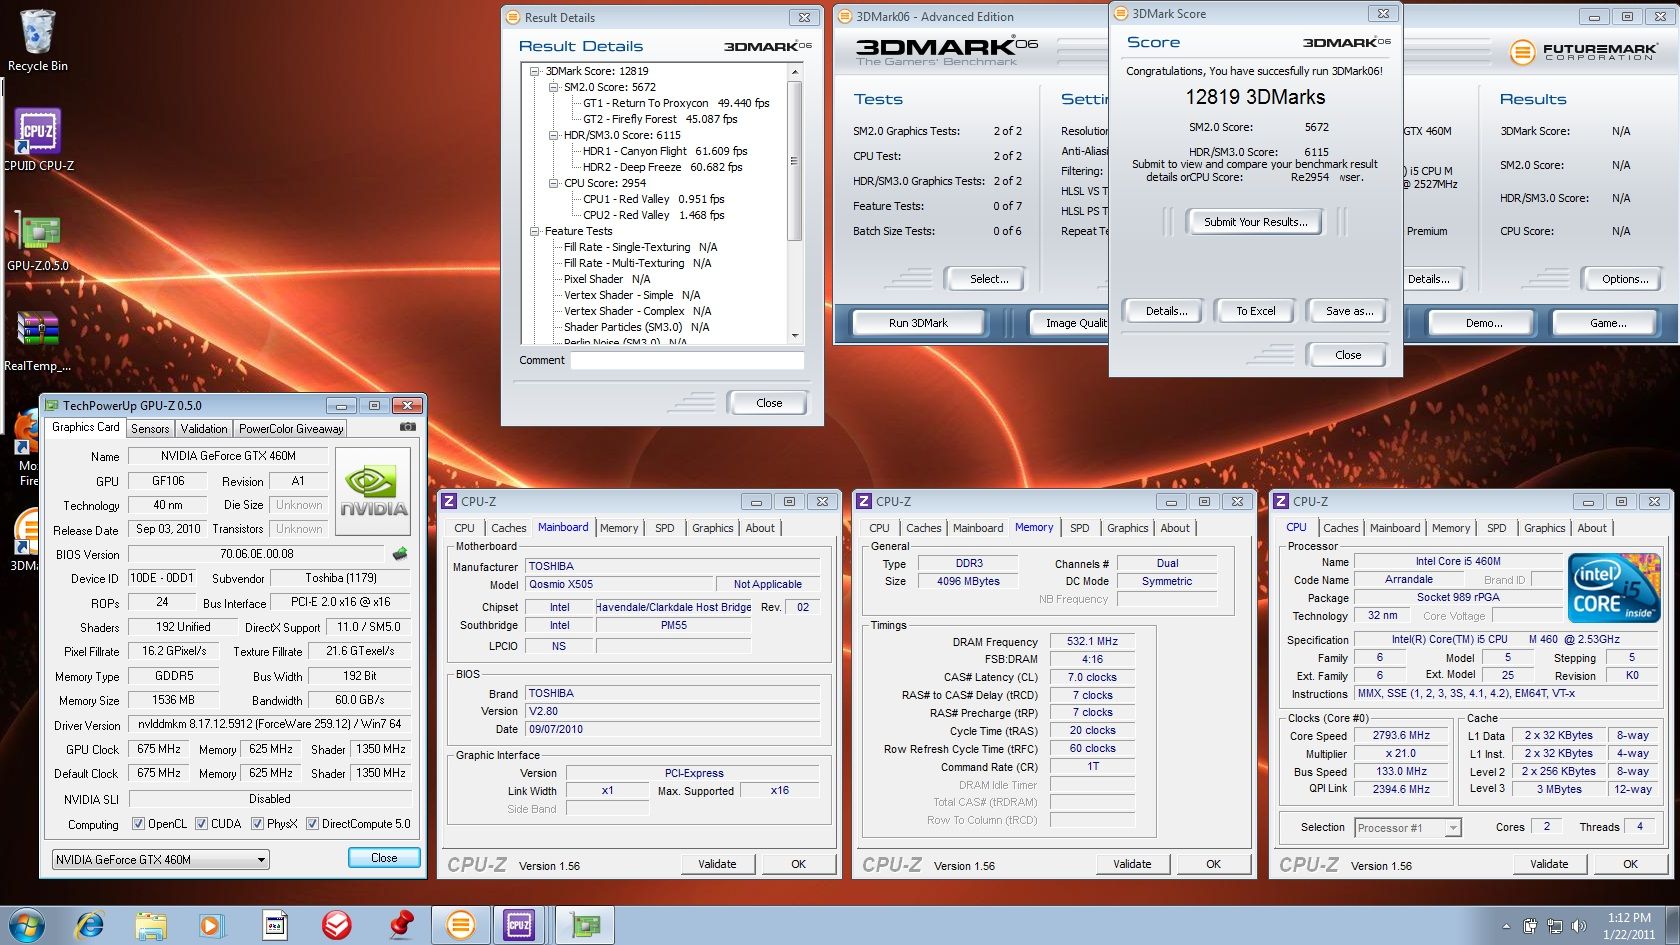Open the GPU selection dropdown in GPU-Z

pyautogui.click(x=161, y=859)
